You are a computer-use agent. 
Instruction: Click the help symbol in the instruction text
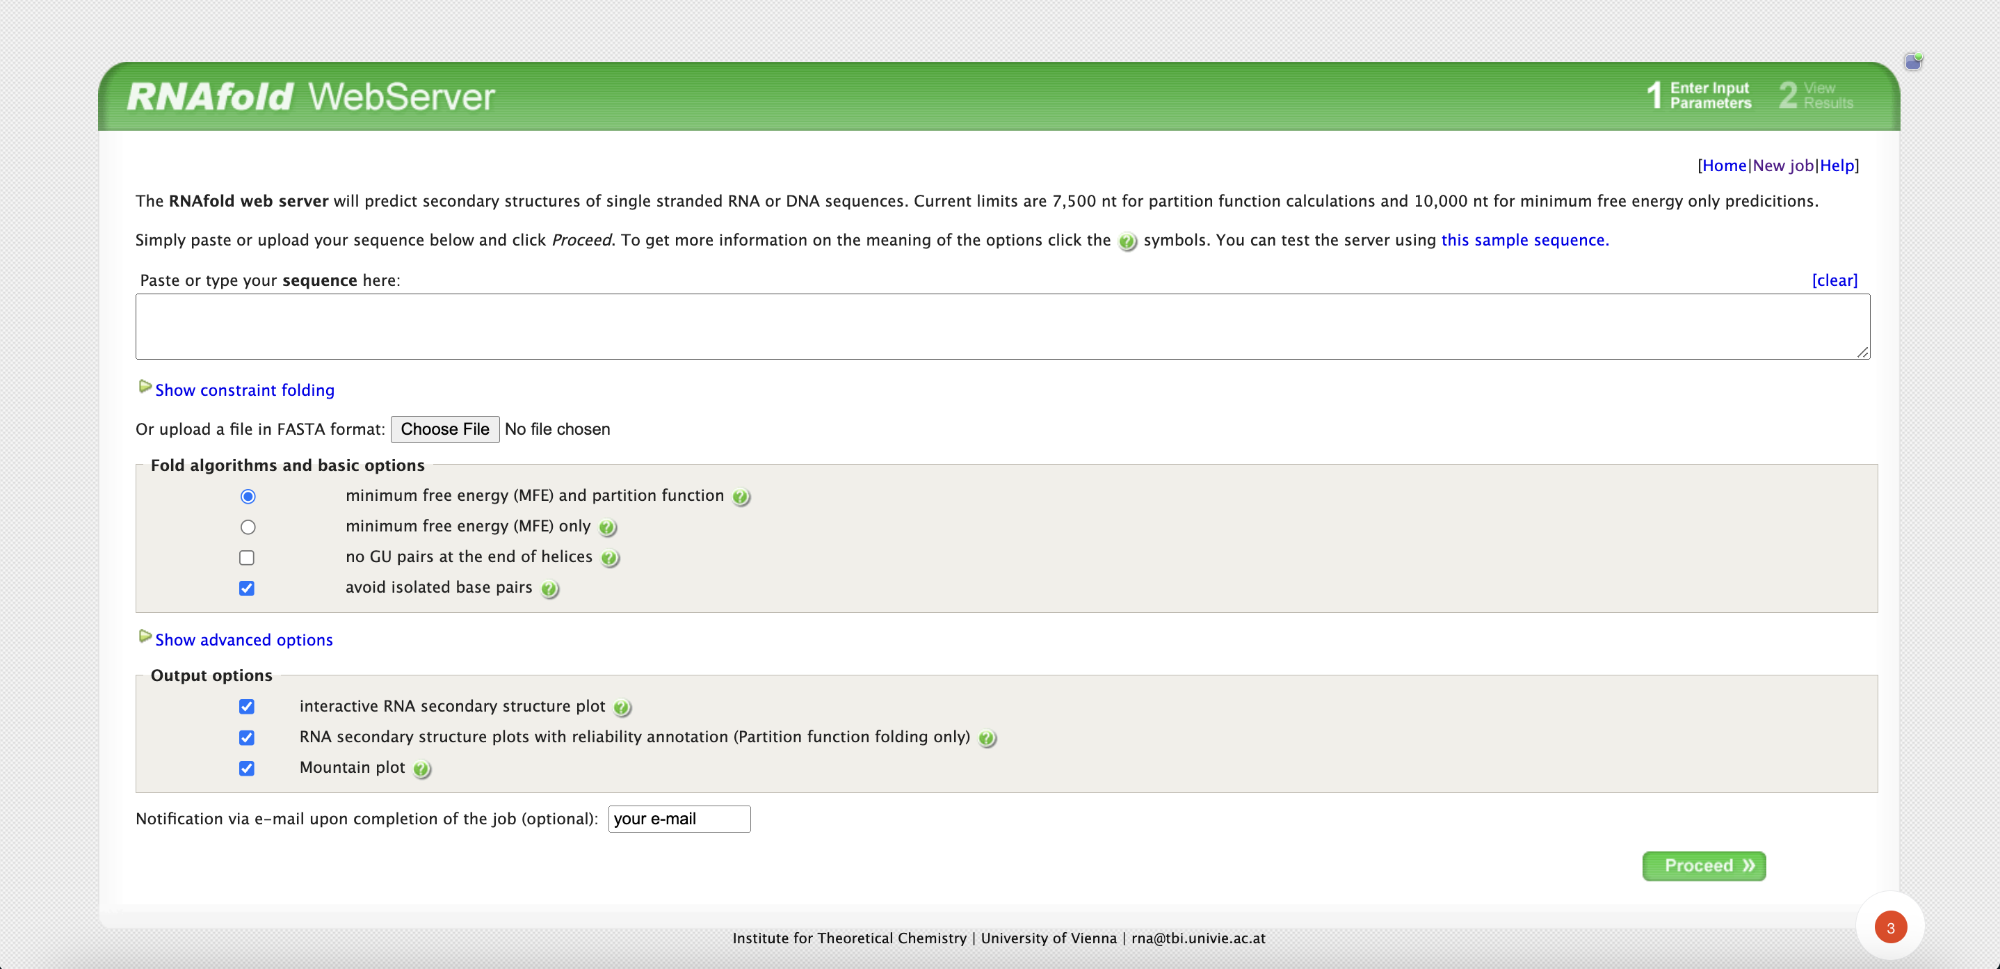1127,242
